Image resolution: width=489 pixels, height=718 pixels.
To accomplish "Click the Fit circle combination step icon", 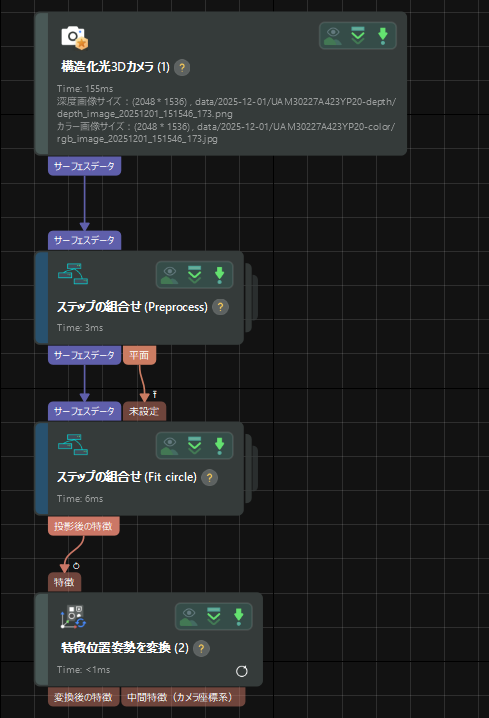I will 73,445.
